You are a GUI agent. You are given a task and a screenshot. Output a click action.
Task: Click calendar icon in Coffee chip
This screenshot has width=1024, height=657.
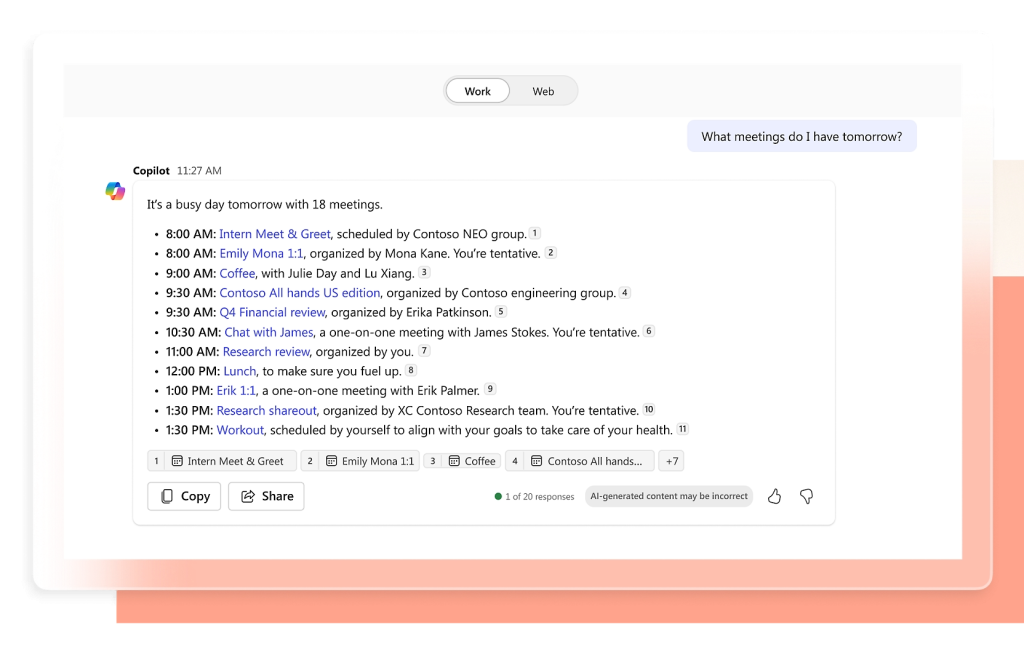coord(454,461)
